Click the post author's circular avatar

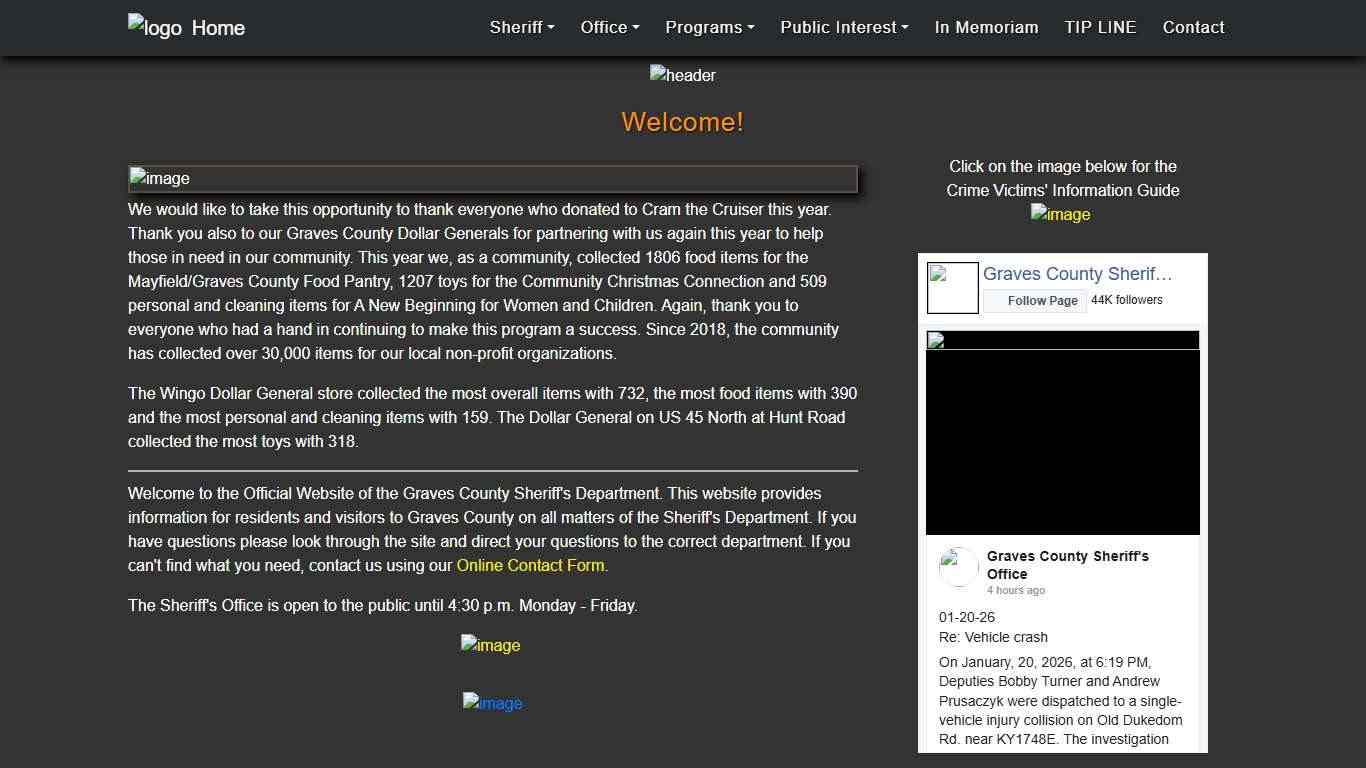957,567
